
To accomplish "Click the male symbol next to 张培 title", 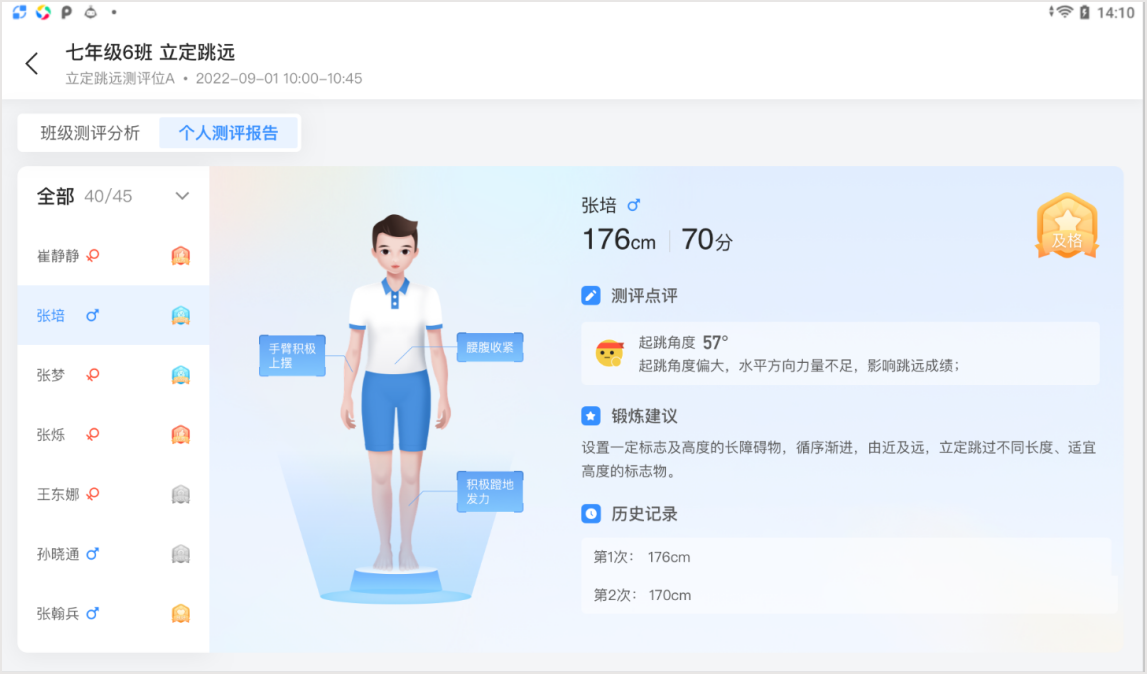I will (633, 206).
